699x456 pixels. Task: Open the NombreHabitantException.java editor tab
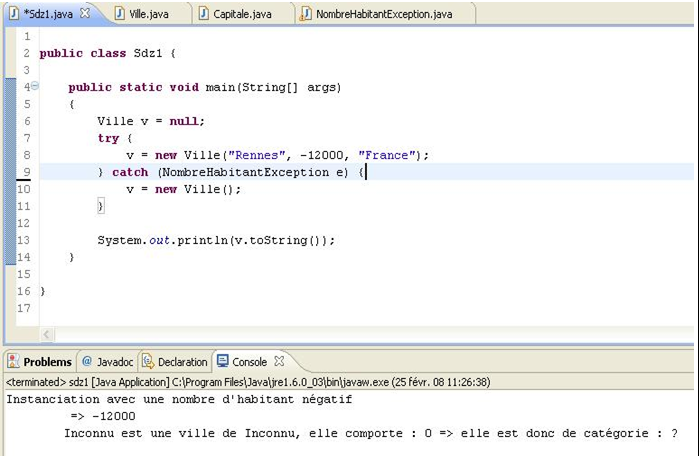pos(384,14)
